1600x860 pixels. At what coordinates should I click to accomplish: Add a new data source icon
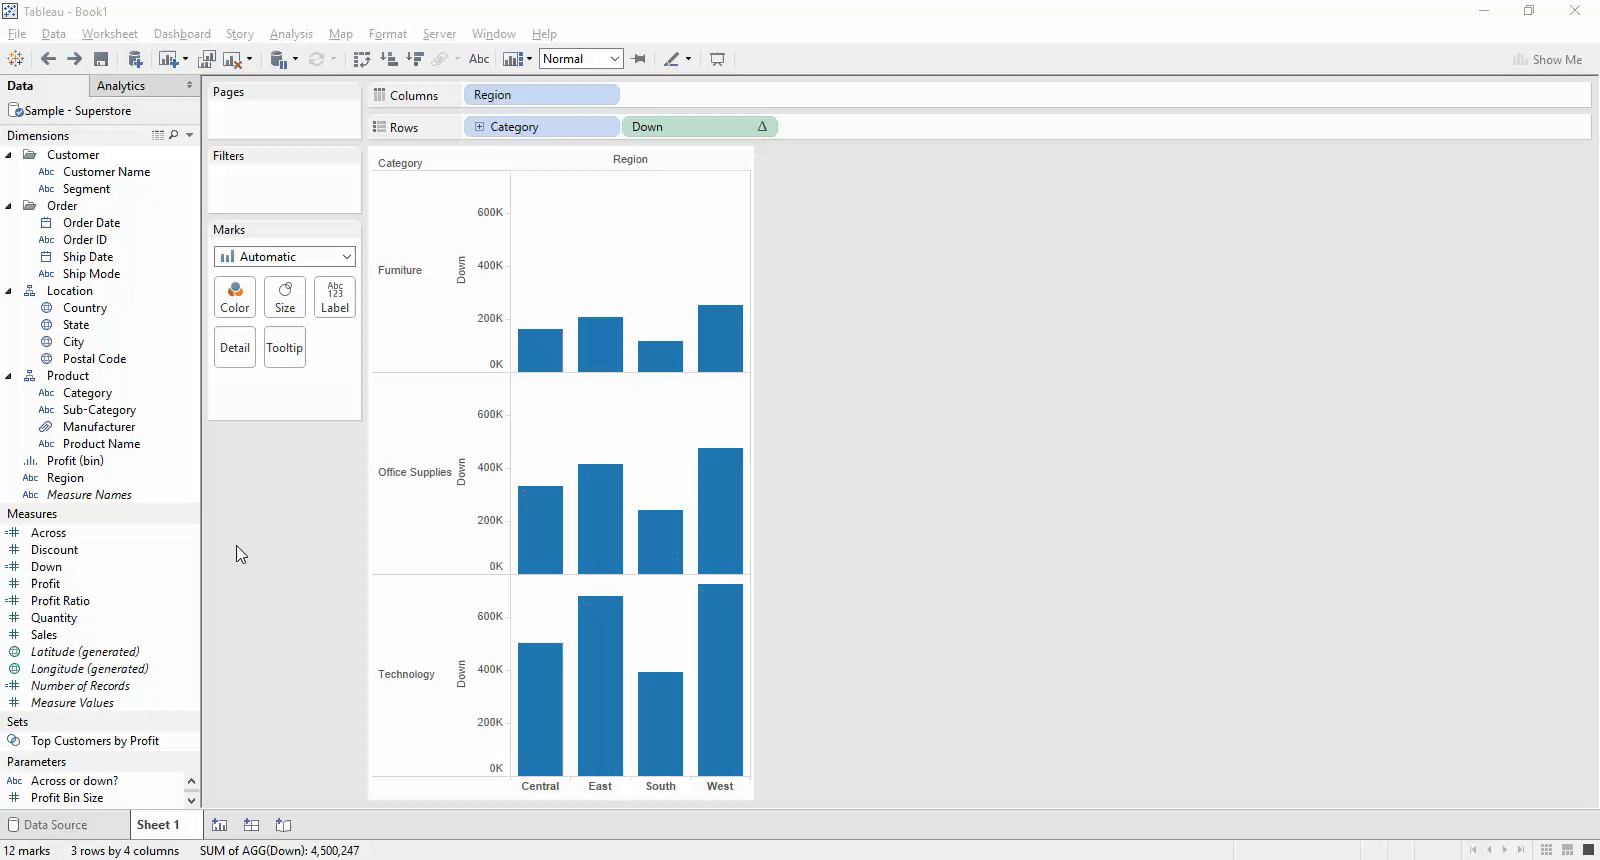pos(136,59)
